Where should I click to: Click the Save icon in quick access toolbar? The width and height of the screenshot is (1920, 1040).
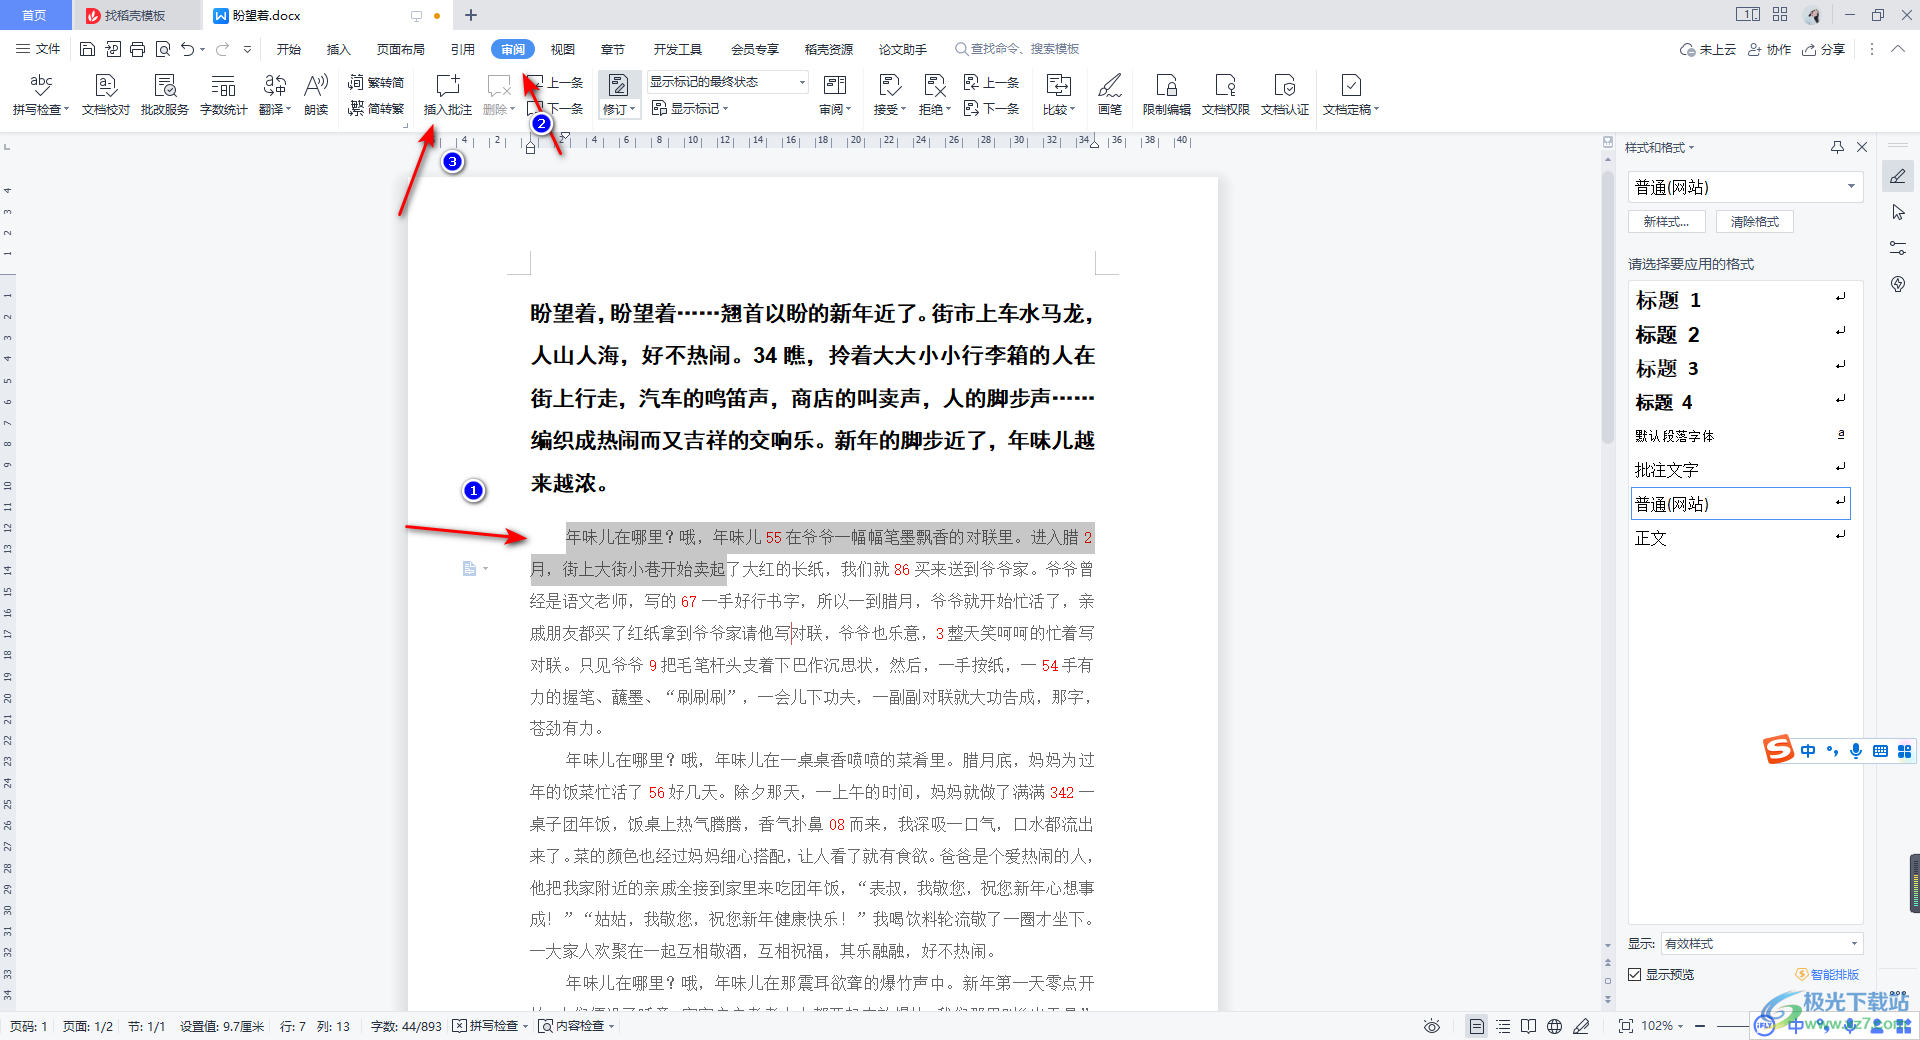click(87, 49)
